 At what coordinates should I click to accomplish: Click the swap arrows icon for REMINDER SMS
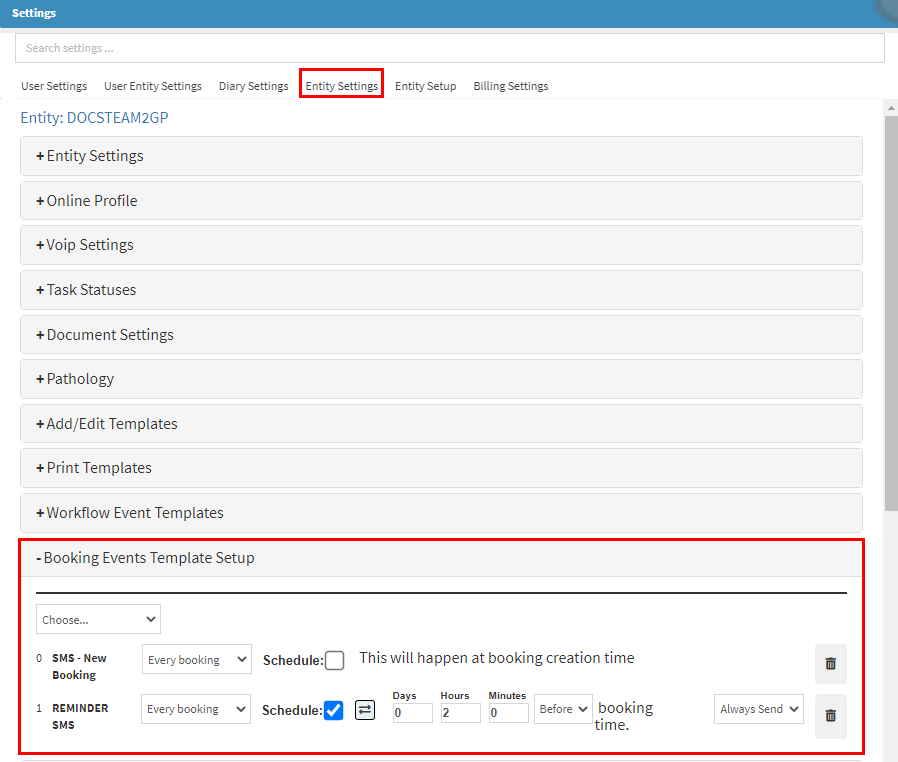365,710
